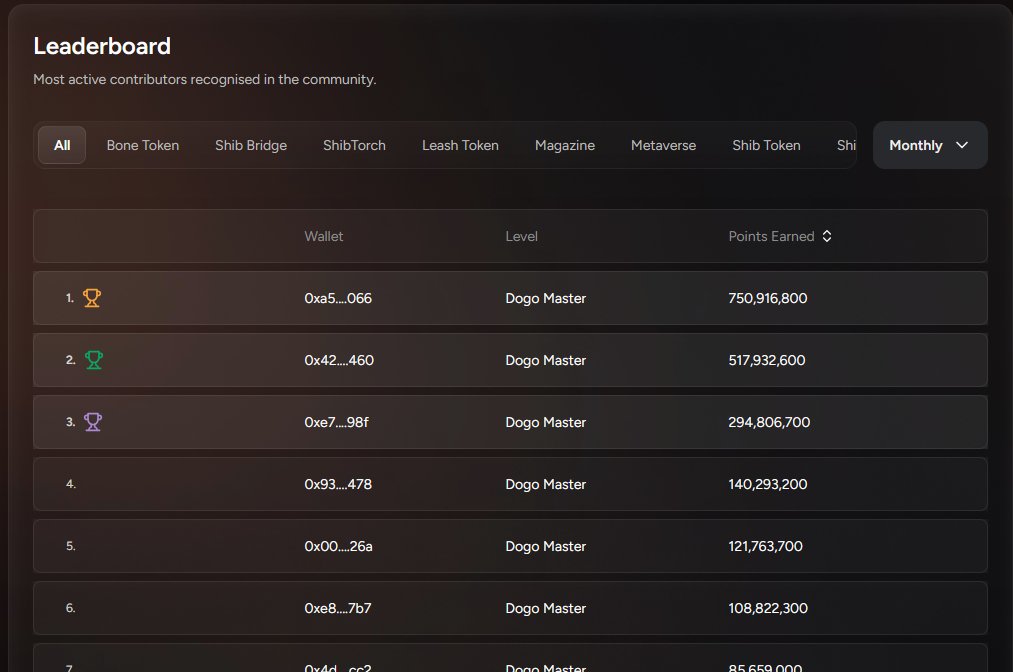This screenshot has width=1013, height=672.
Task: Open the ShibTorch tab
Action: [x=354, y=145]
